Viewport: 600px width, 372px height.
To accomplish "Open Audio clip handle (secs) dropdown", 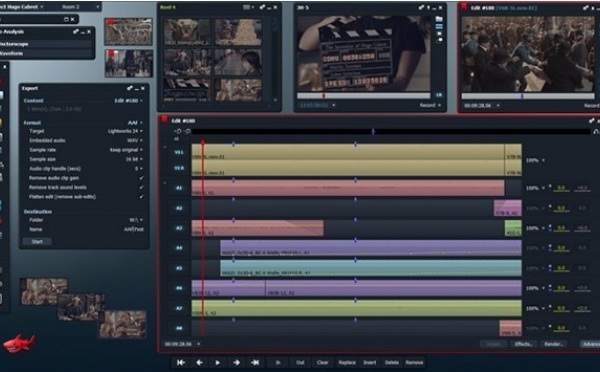I will pyautogui.click(x=139, y=169).
